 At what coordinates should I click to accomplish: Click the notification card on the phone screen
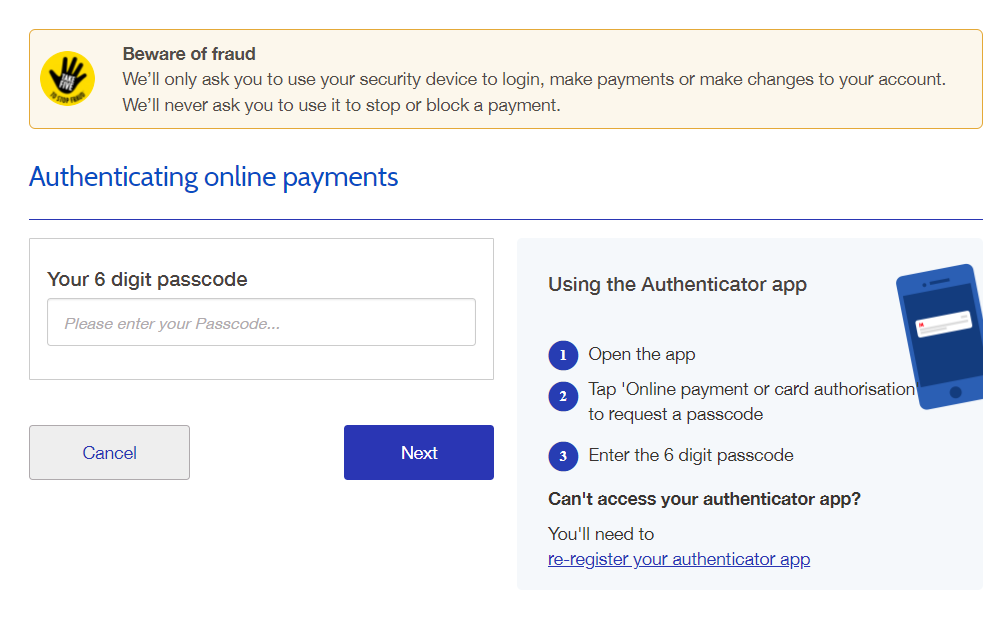(x=943, y=325)
